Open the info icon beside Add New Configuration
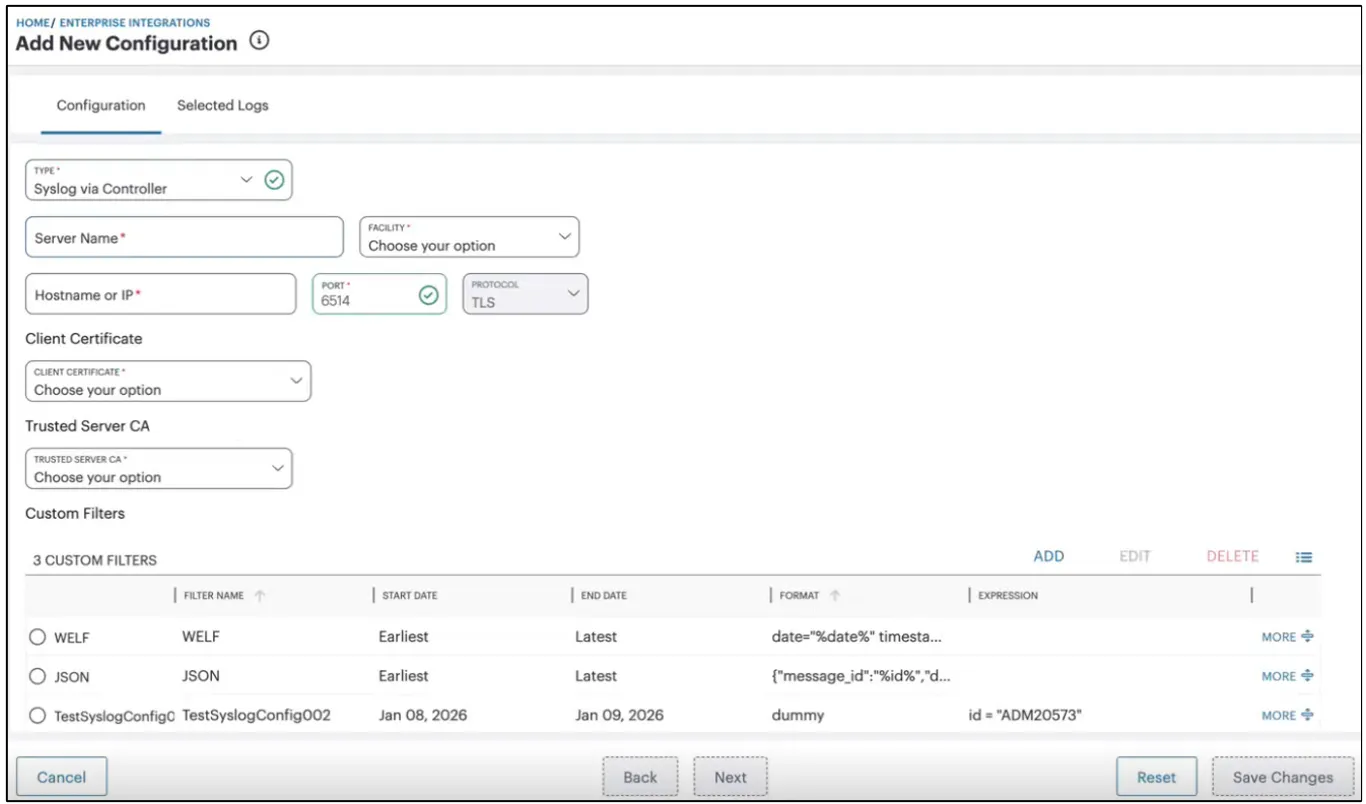 (260, 42)
